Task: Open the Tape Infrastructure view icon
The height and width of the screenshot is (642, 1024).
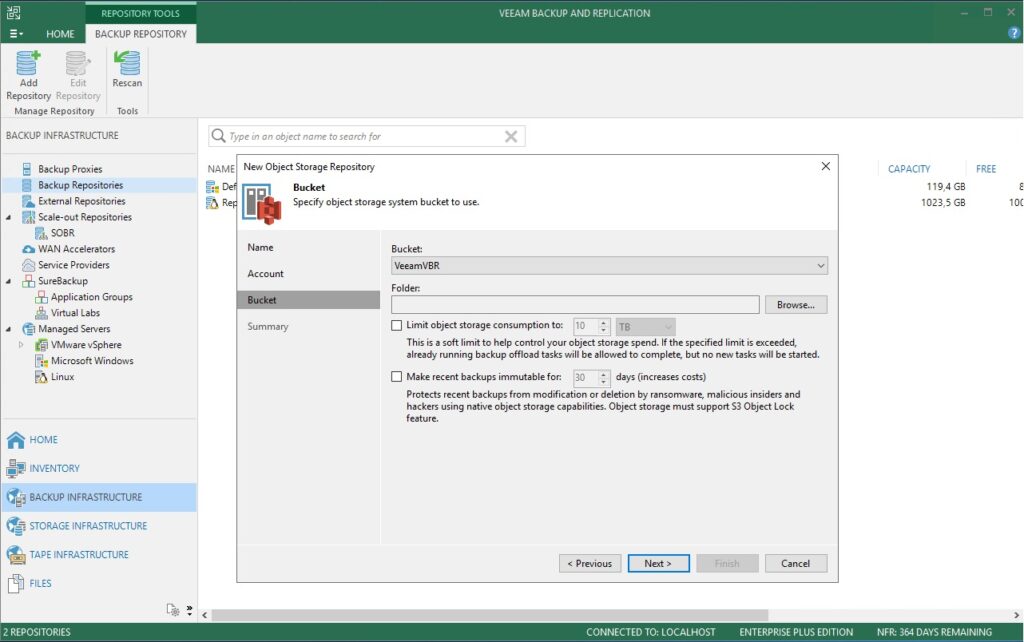Action: point(16,554)
